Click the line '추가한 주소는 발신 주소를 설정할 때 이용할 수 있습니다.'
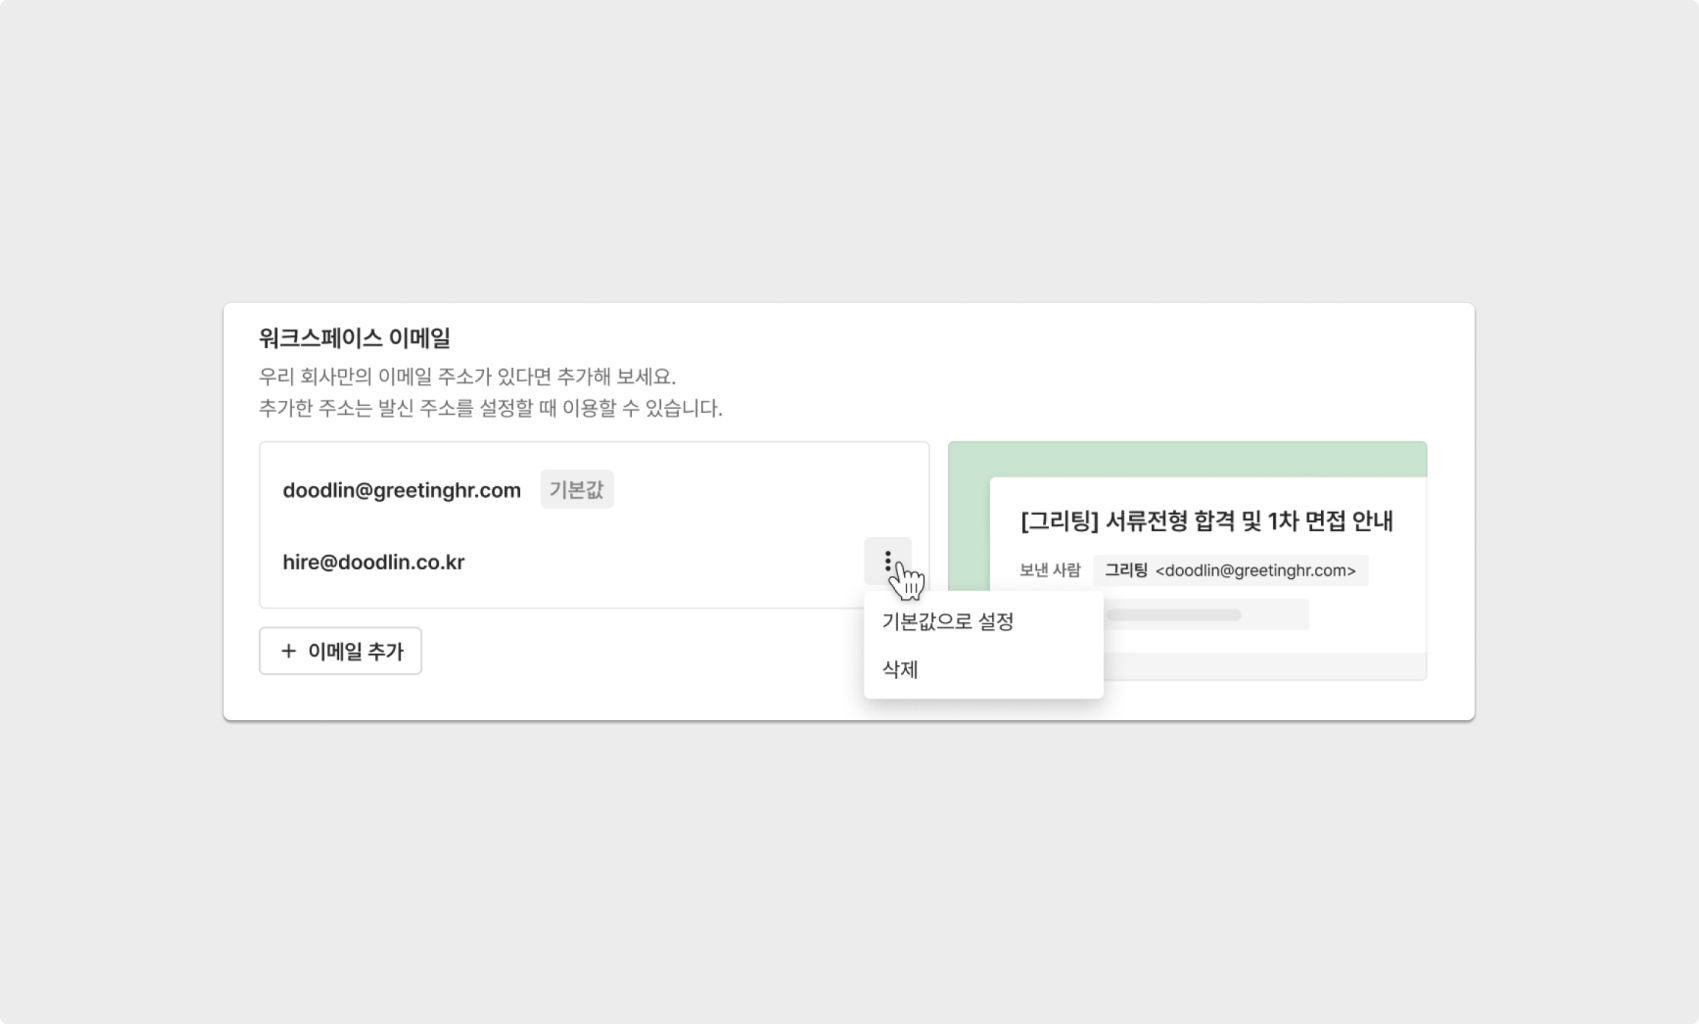 [x=490, y=408]
